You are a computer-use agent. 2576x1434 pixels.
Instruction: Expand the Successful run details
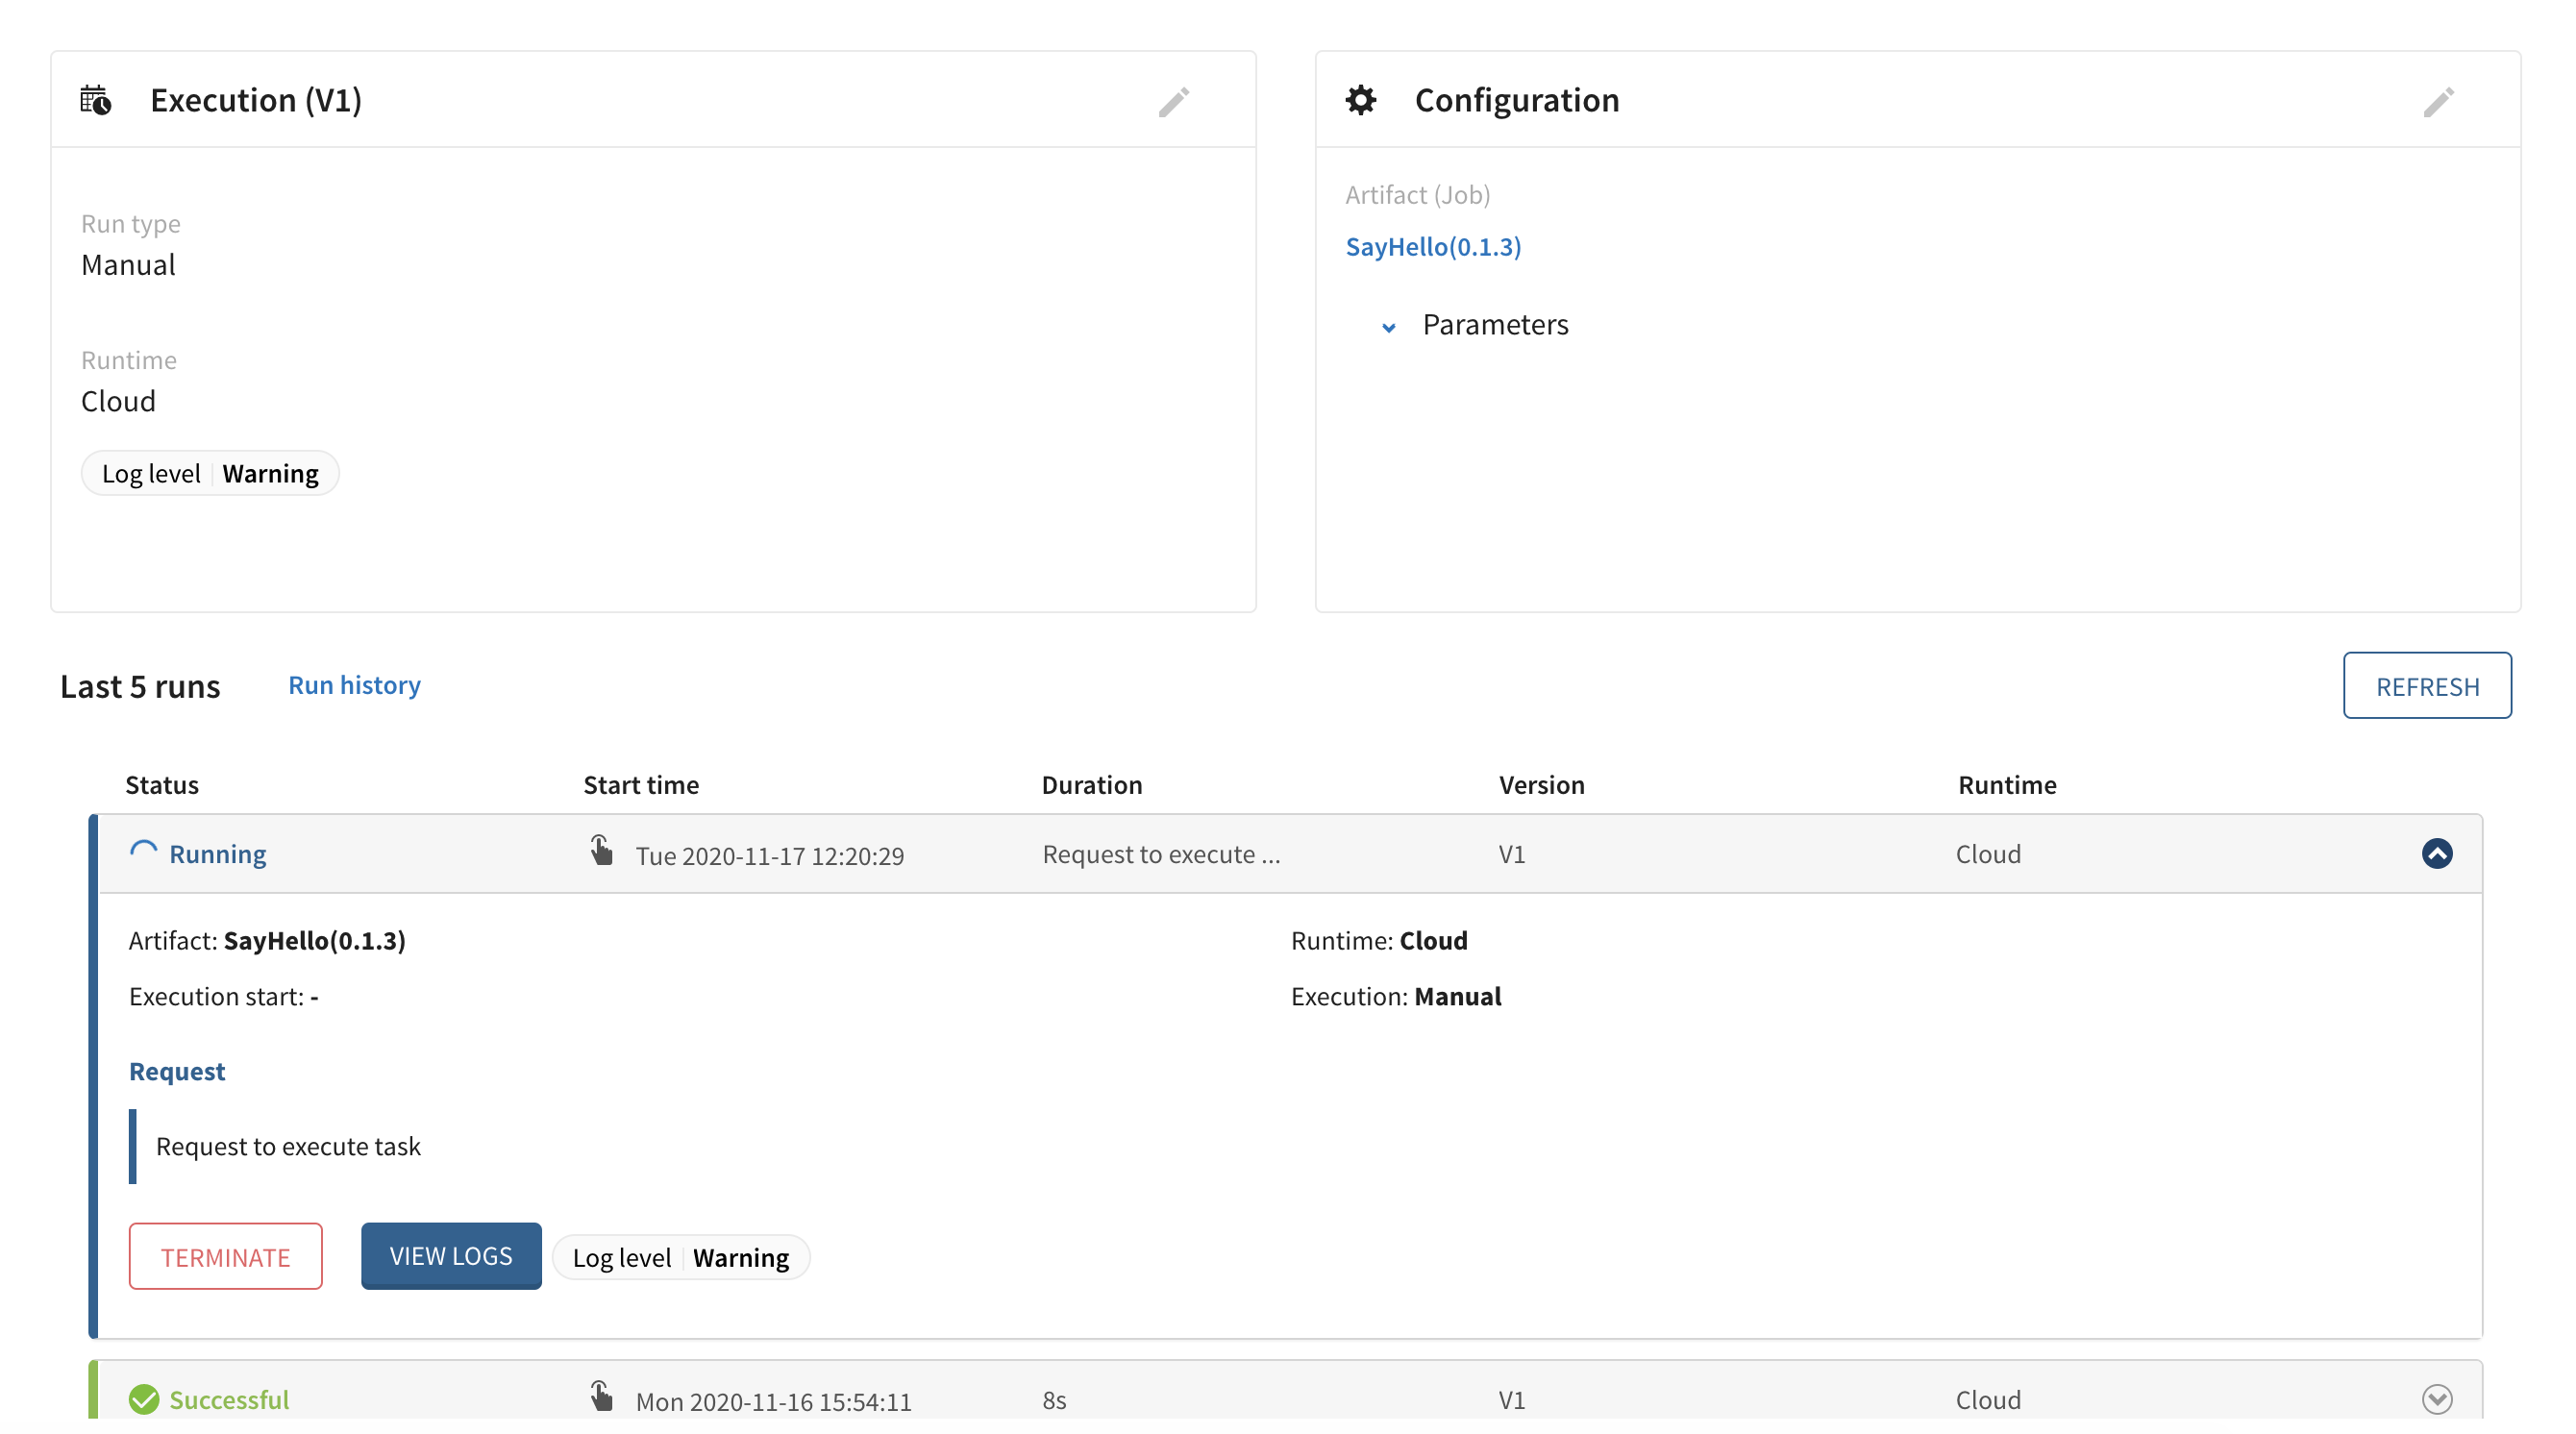coord(2437,1399)
